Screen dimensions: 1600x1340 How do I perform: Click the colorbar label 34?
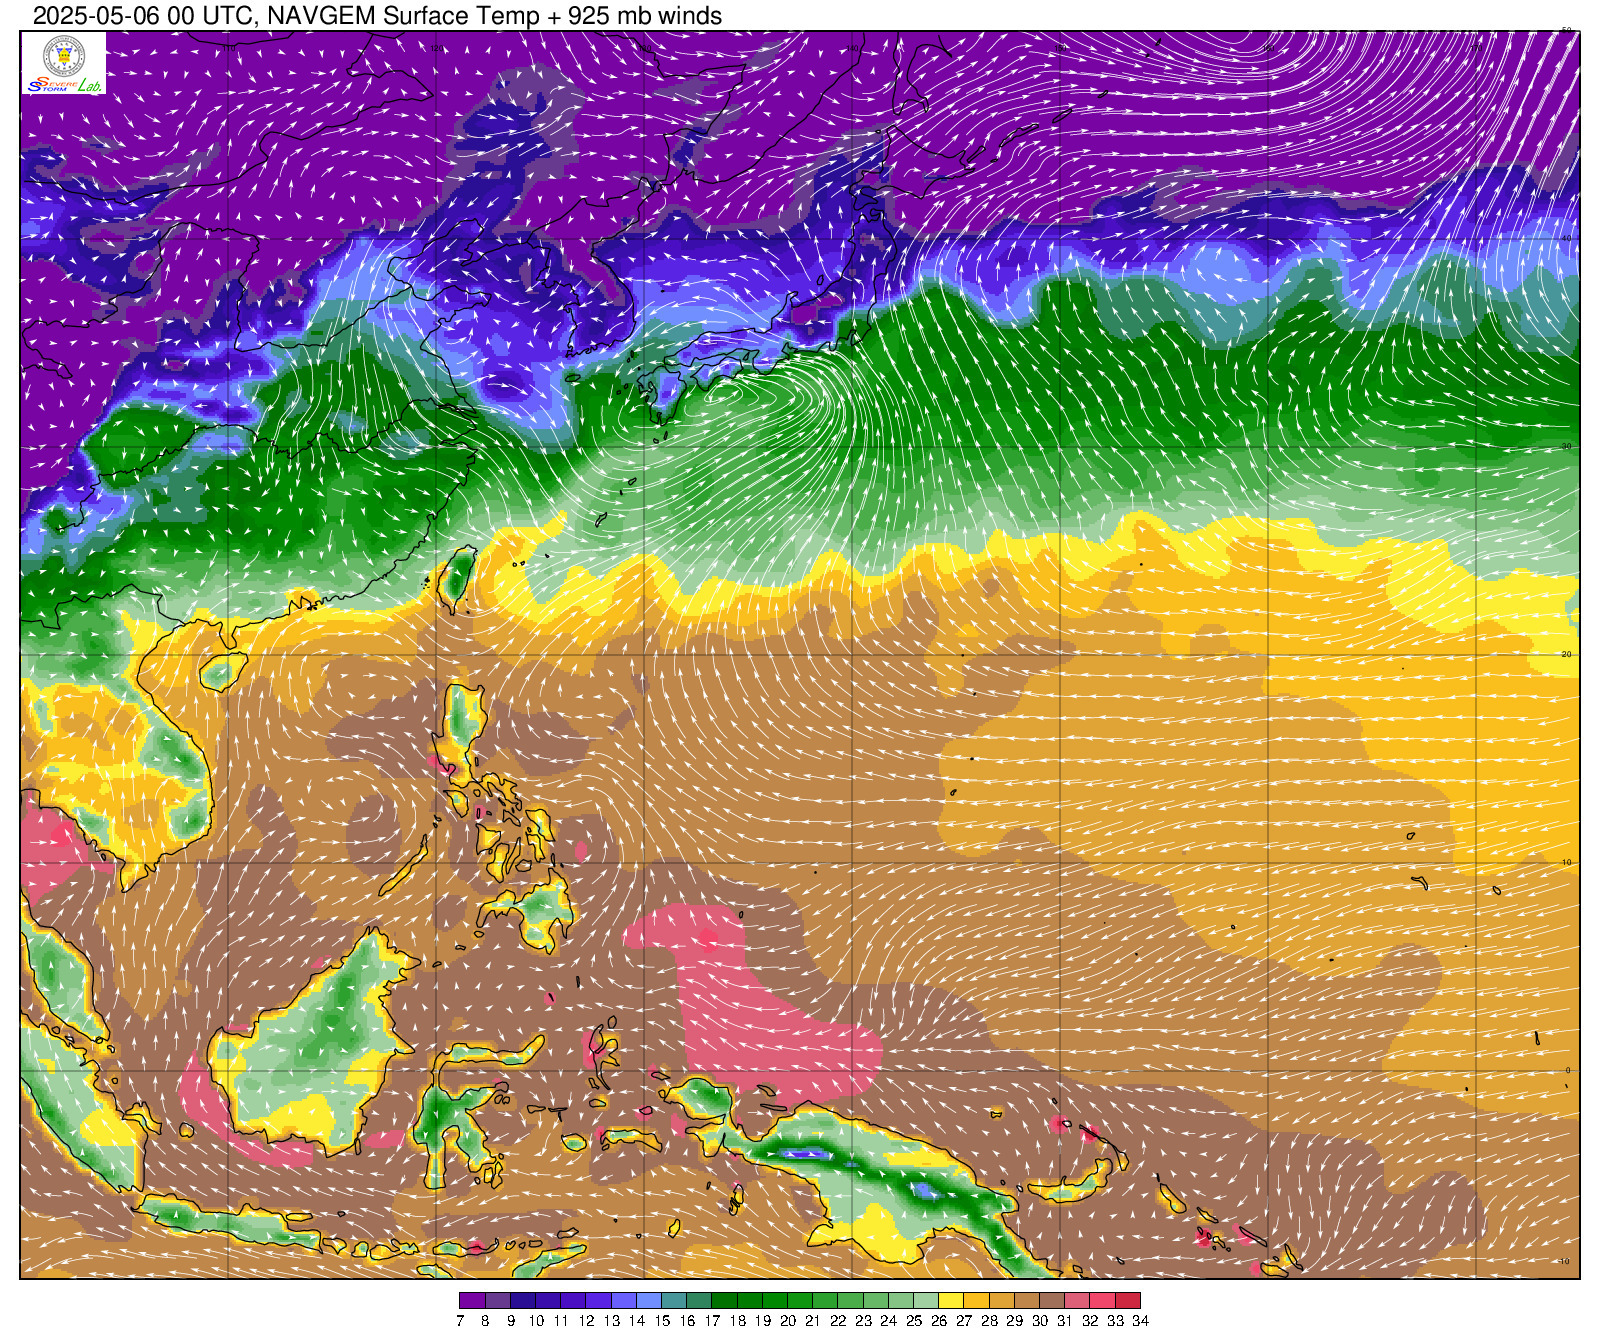tap(1140, 1321)
